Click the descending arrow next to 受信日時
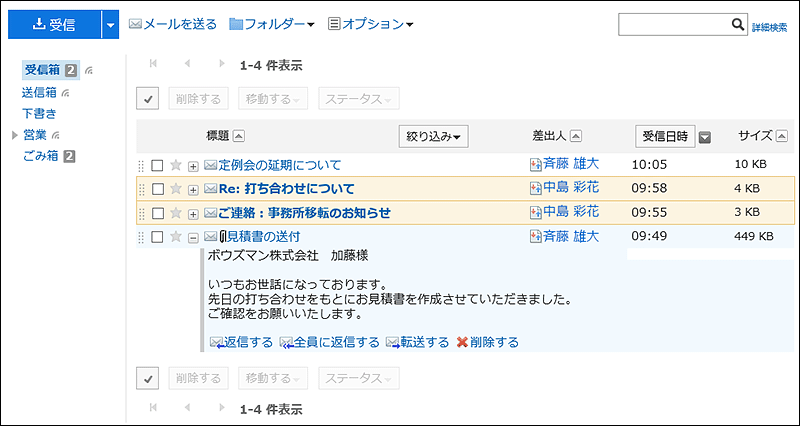The height and width of the screenshot is (426, 800). 705,137
